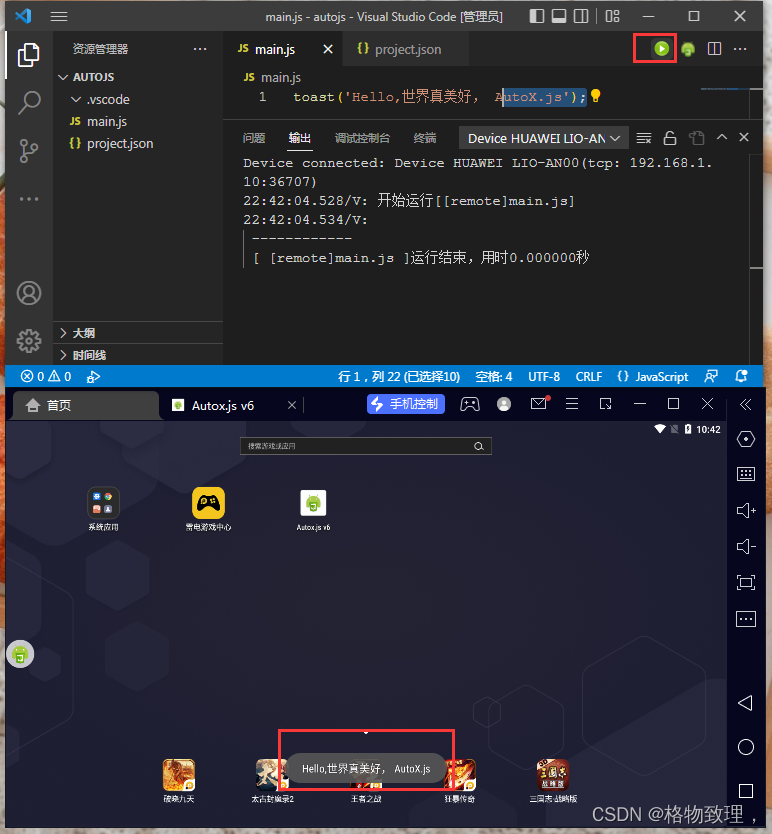Click 手机控制 button in emulator
Screen dimensions: 772x834
[405, 404]
